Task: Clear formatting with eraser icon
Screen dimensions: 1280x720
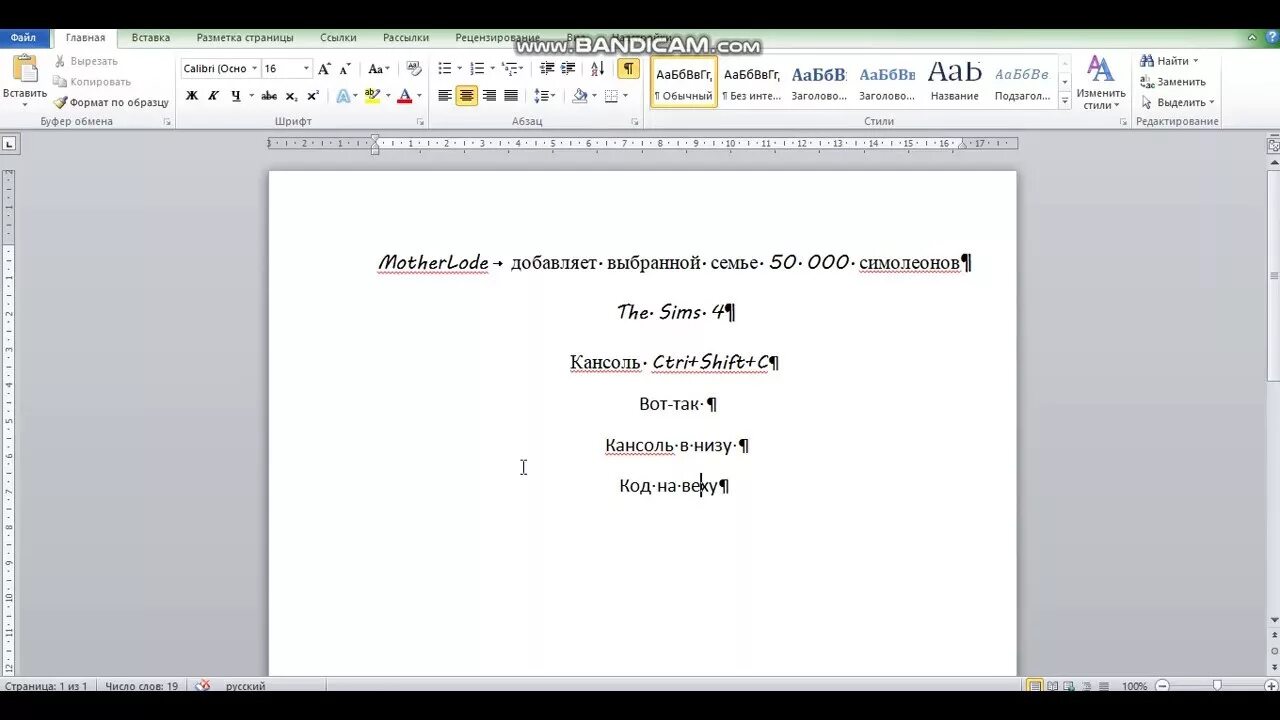Action: pyautogui.click(x=414, y=69)
